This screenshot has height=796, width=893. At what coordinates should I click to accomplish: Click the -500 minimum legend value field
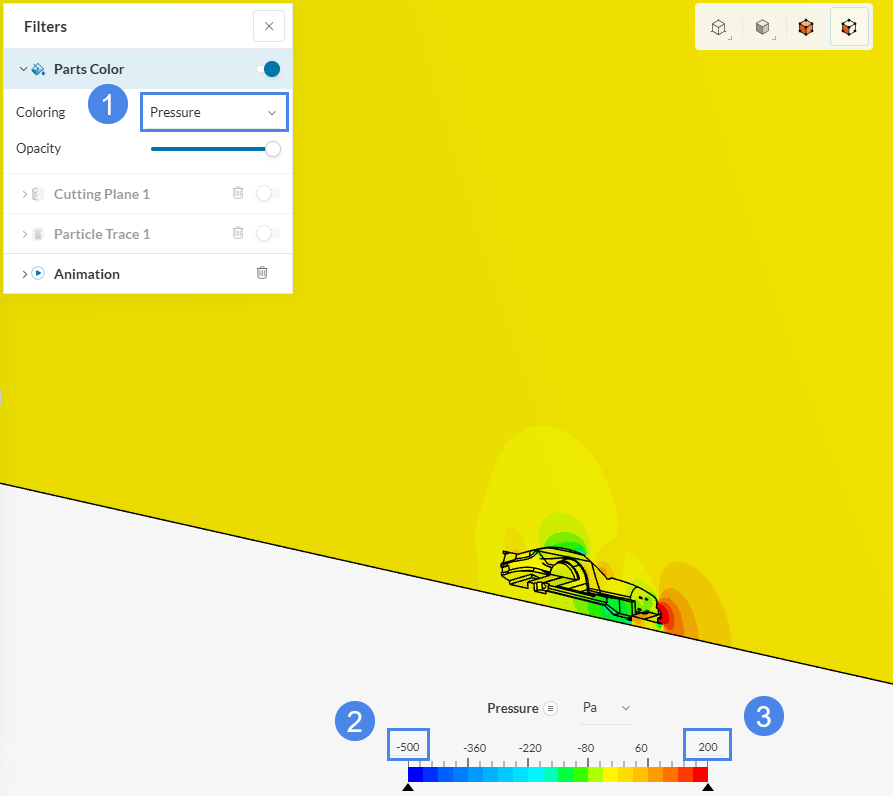(x=408, y=747)
